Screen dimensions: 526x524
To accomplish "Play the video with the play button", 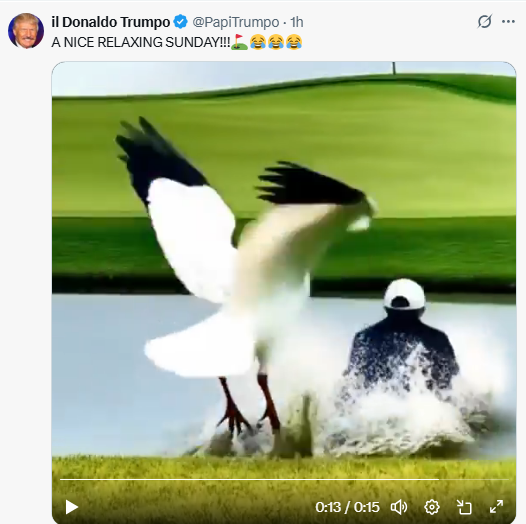I will 71,507.
